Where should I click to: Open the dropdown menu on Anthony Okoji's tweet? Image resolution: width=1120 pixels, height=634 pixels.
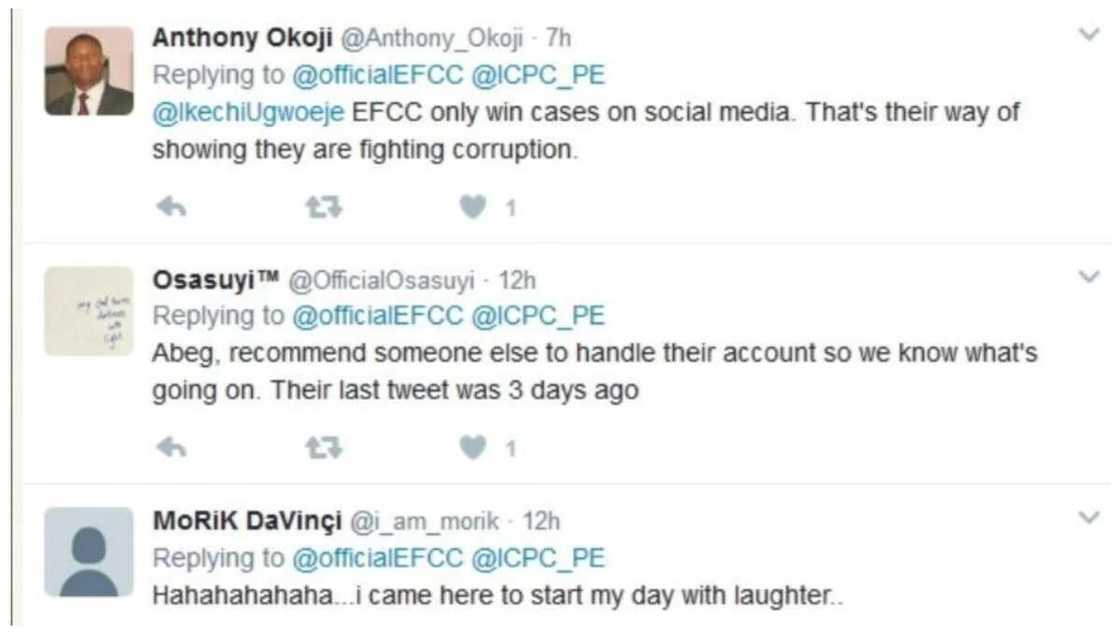coord(1090,33)
